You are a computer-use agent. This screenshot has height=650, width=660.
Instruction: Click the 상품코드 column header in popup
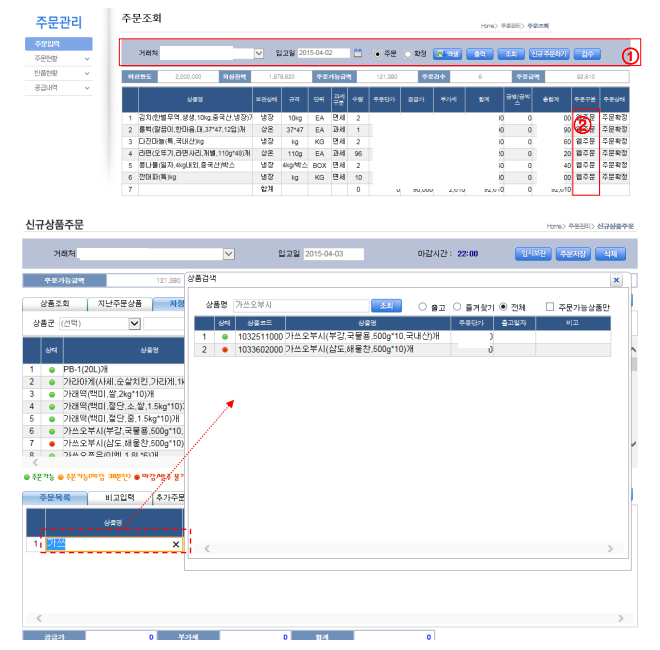260,323
